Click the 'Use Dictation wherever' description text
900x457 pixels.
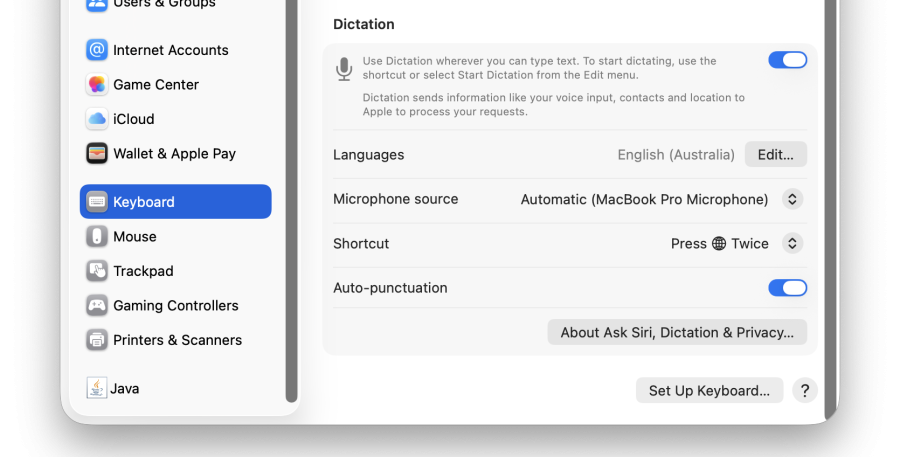(x=540, y=68)
